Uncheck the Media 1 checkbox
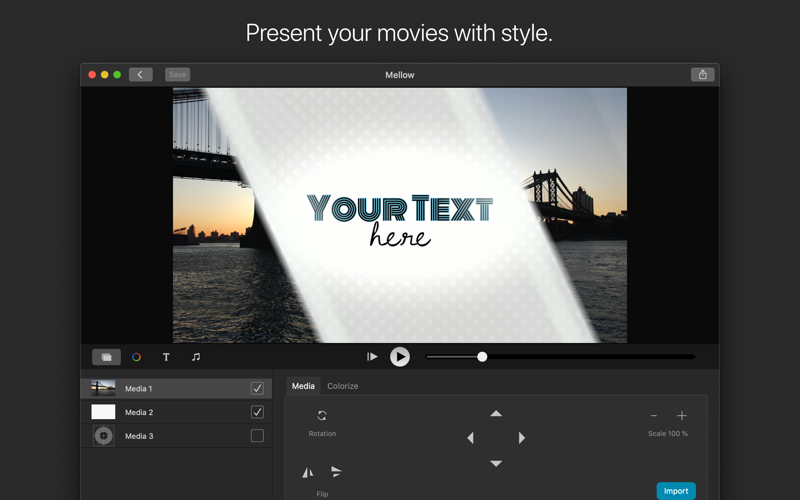The width and height of the screenshot is (800, 500). click(257, 388)
